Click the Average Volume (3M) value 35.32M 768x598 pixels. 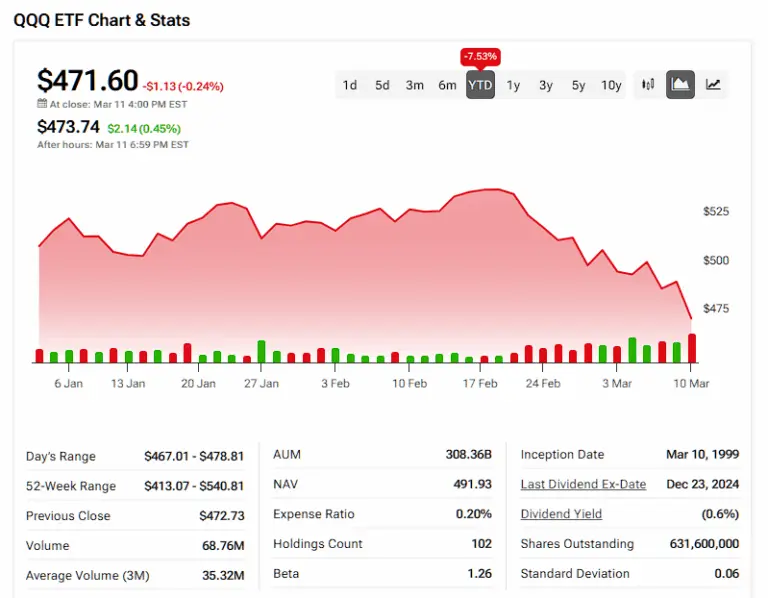click(223, 575)
